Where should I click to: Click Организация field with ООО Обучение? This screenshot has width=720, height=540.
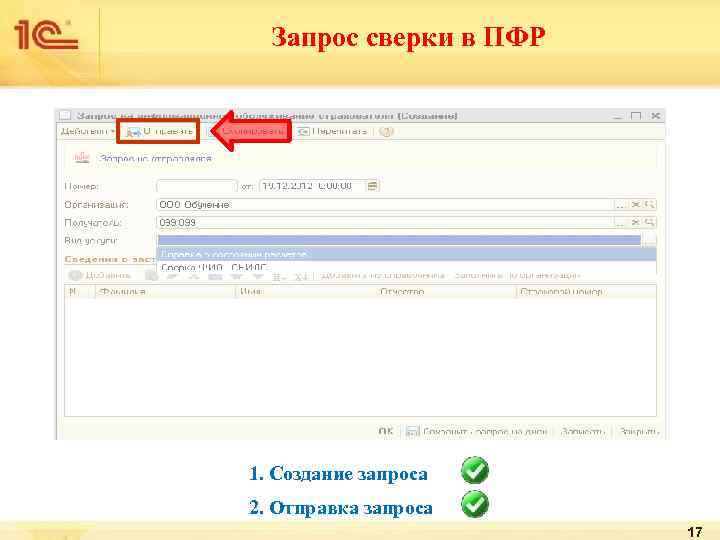[x=385, y=205]
